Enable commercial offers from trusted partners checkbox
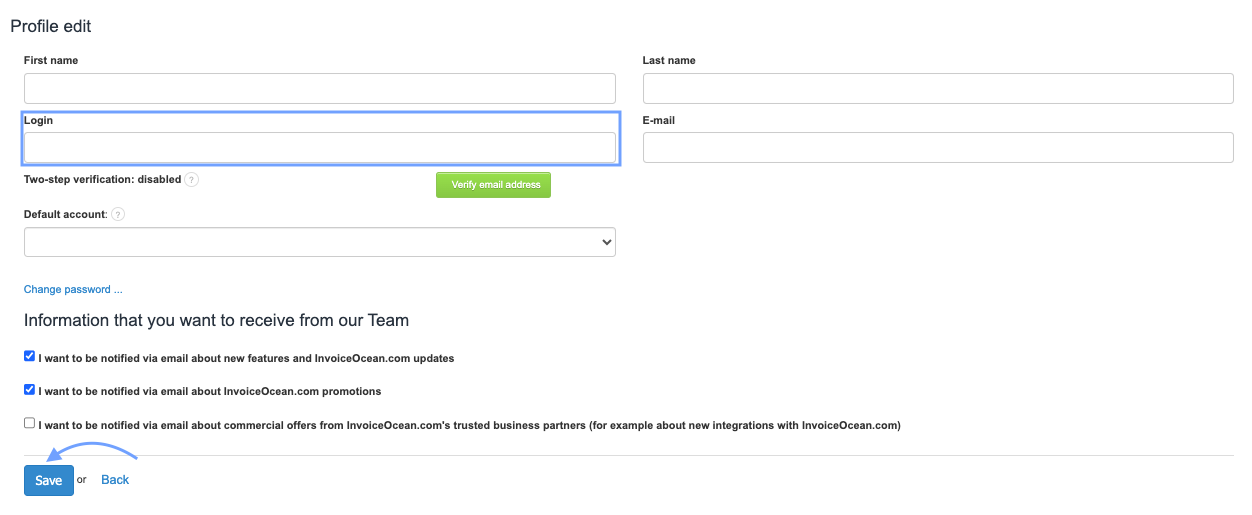 point(30,423)
